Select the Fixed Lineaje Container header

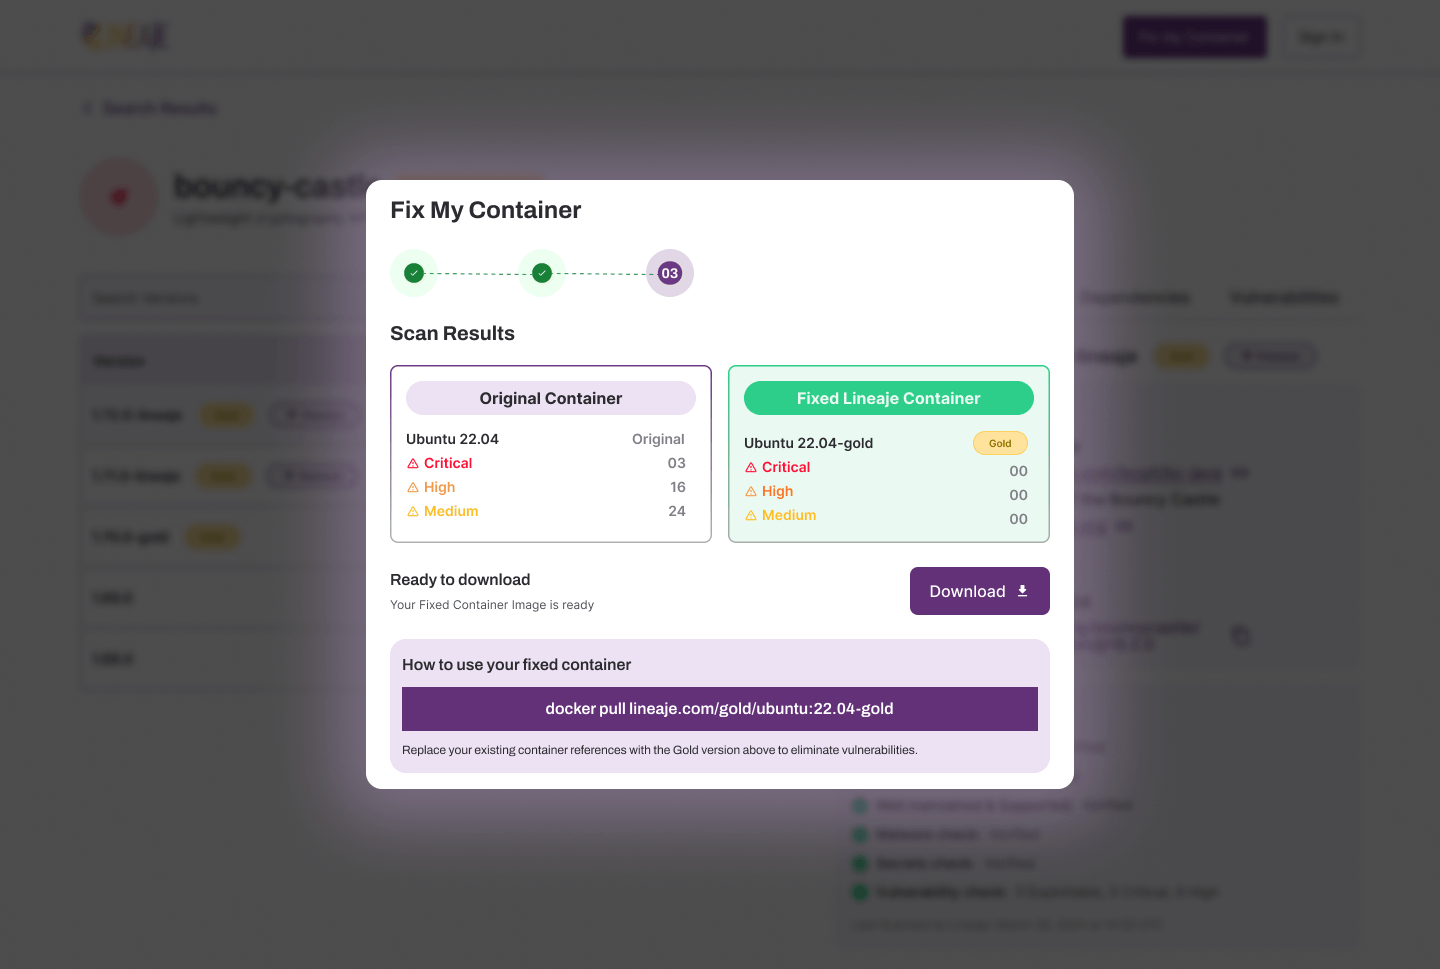889,398
